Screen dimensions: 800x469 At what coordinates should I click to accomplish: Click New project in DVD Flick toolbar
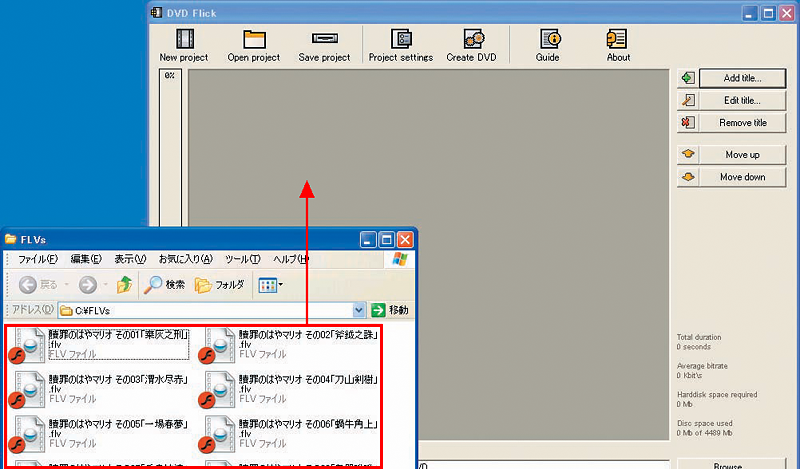pos(184,45)
